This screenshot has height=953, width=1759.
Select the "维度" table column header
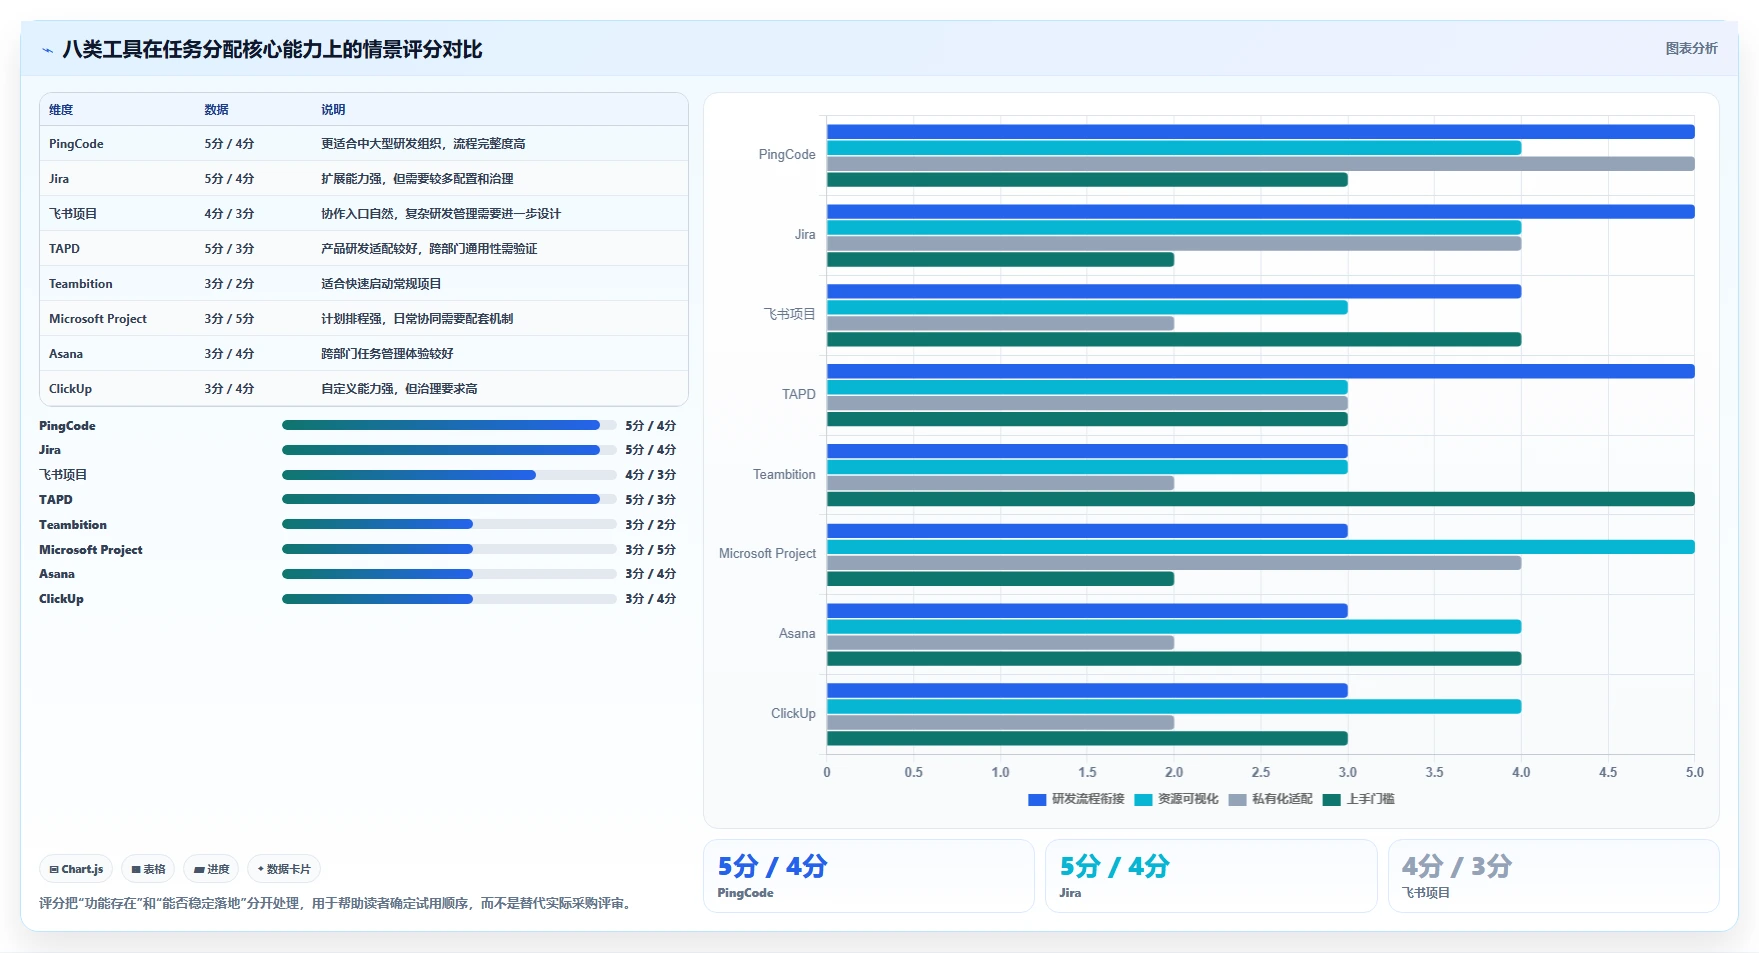[x=61, y=110]
